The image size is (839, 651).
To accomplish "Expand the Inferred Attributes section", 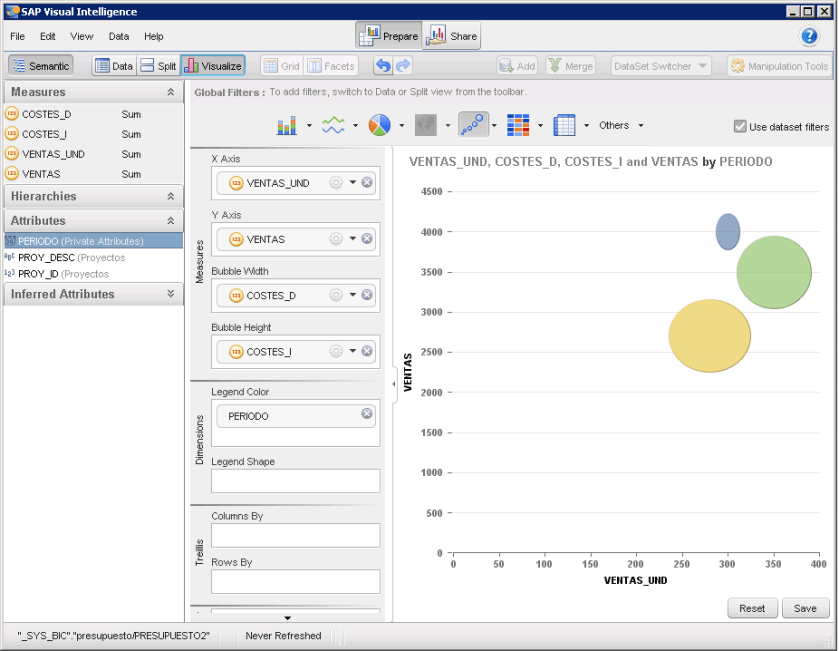I will [x=171, y=294].
